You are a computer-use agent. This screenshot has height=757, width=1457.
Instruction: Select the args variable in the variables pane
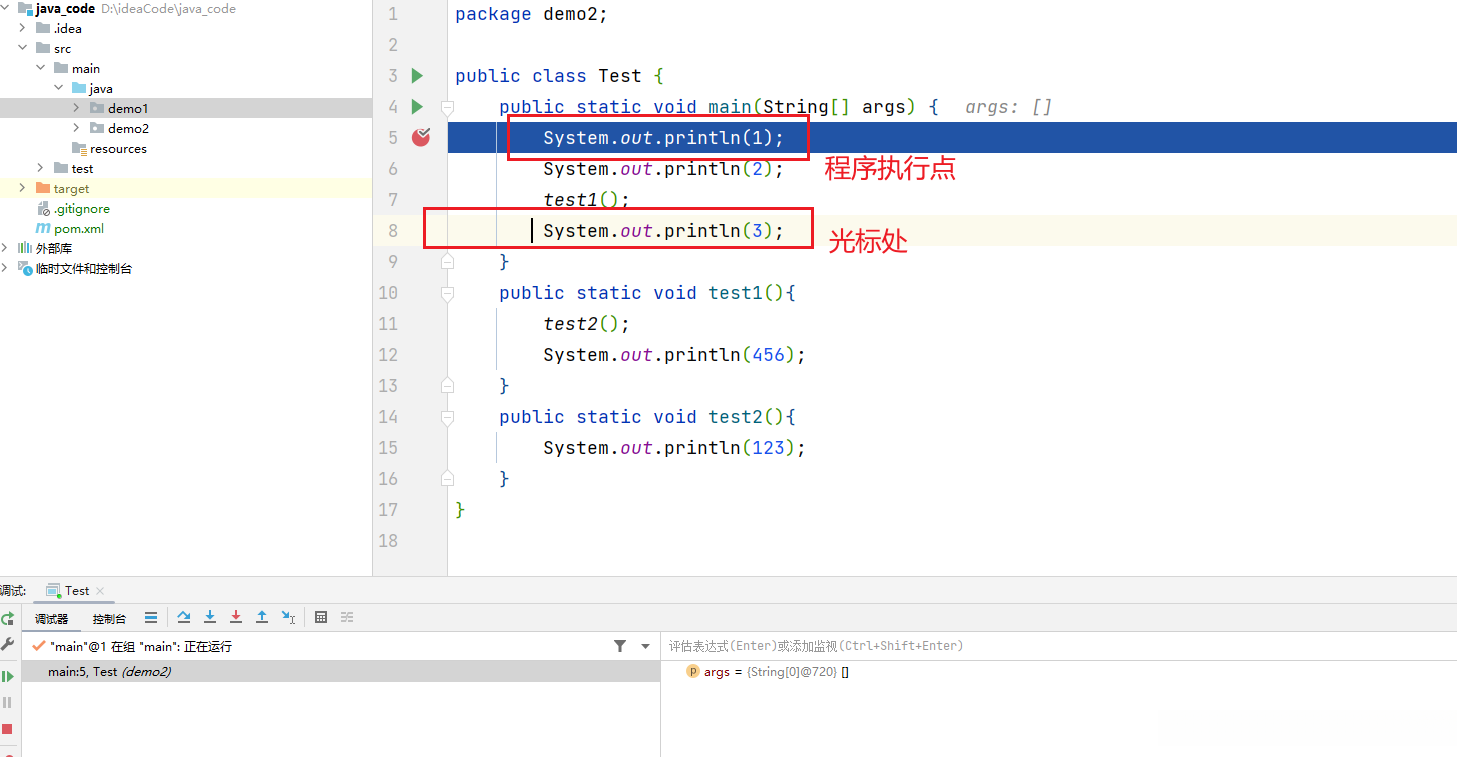point(767,672)
